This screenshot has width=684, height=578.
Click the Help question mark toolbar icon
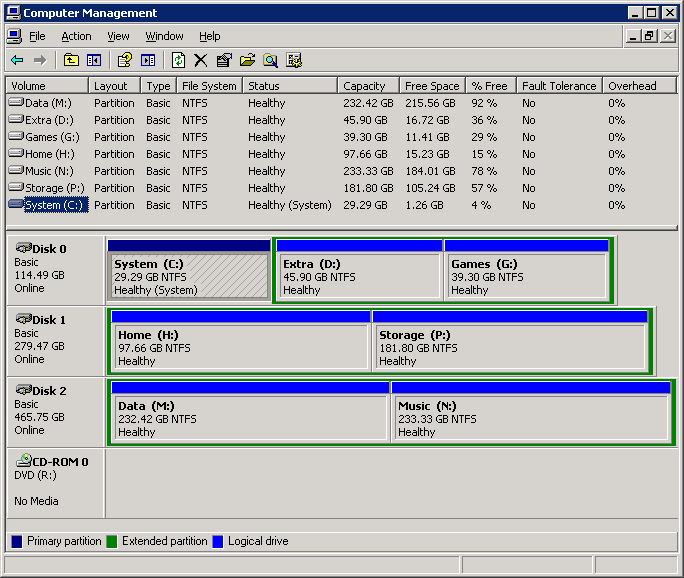click(125, 60)
